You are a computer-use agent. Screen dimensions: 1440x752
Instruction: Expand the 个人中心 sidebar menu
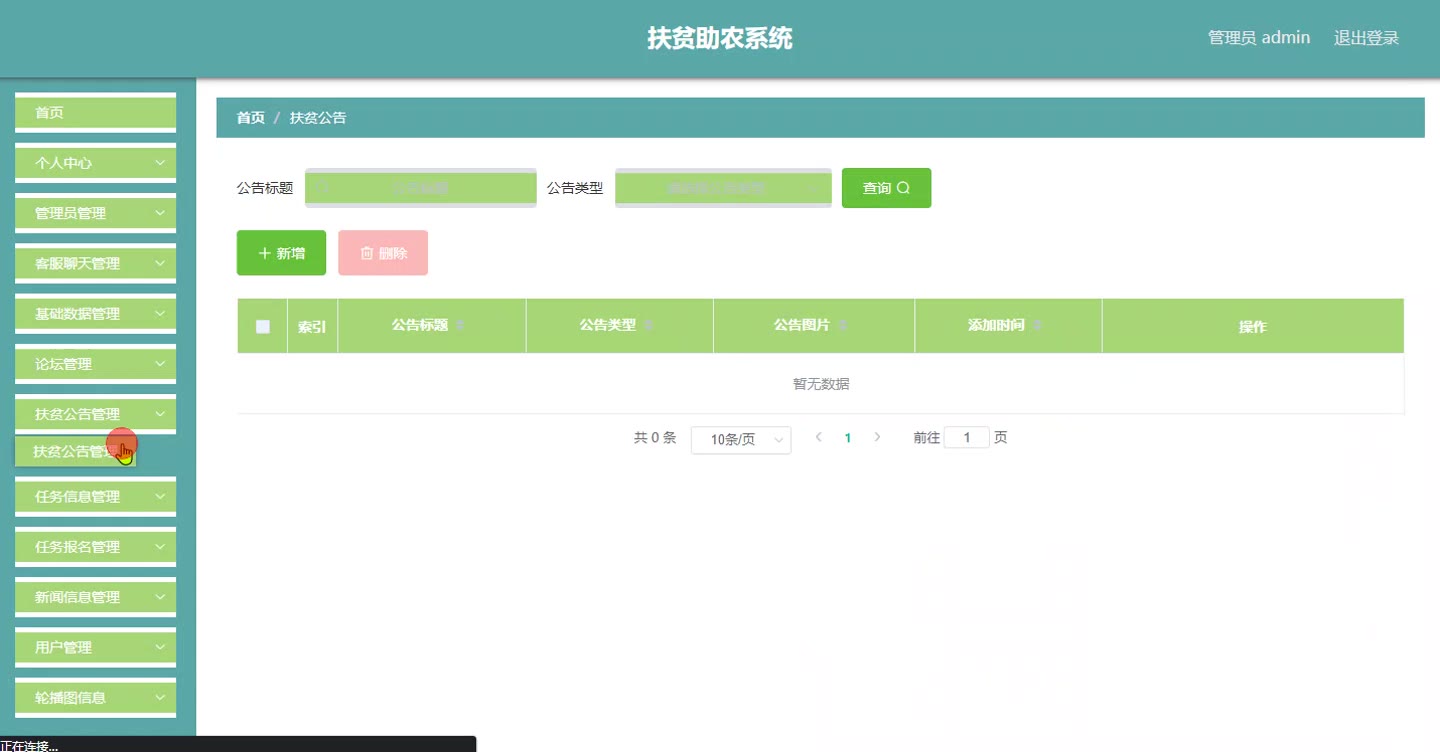point(96,163)
